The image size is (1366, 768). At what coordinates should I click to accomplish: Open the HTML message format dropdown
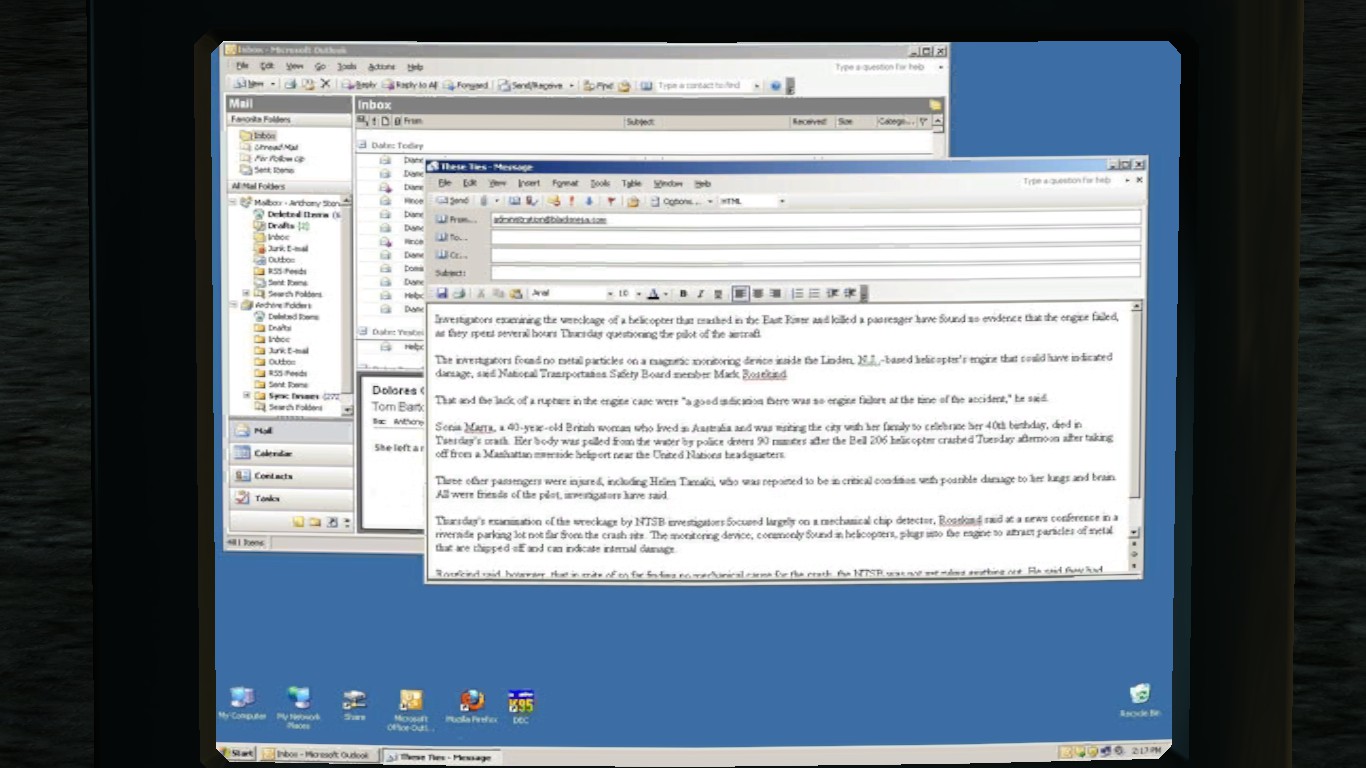[782, 201]
